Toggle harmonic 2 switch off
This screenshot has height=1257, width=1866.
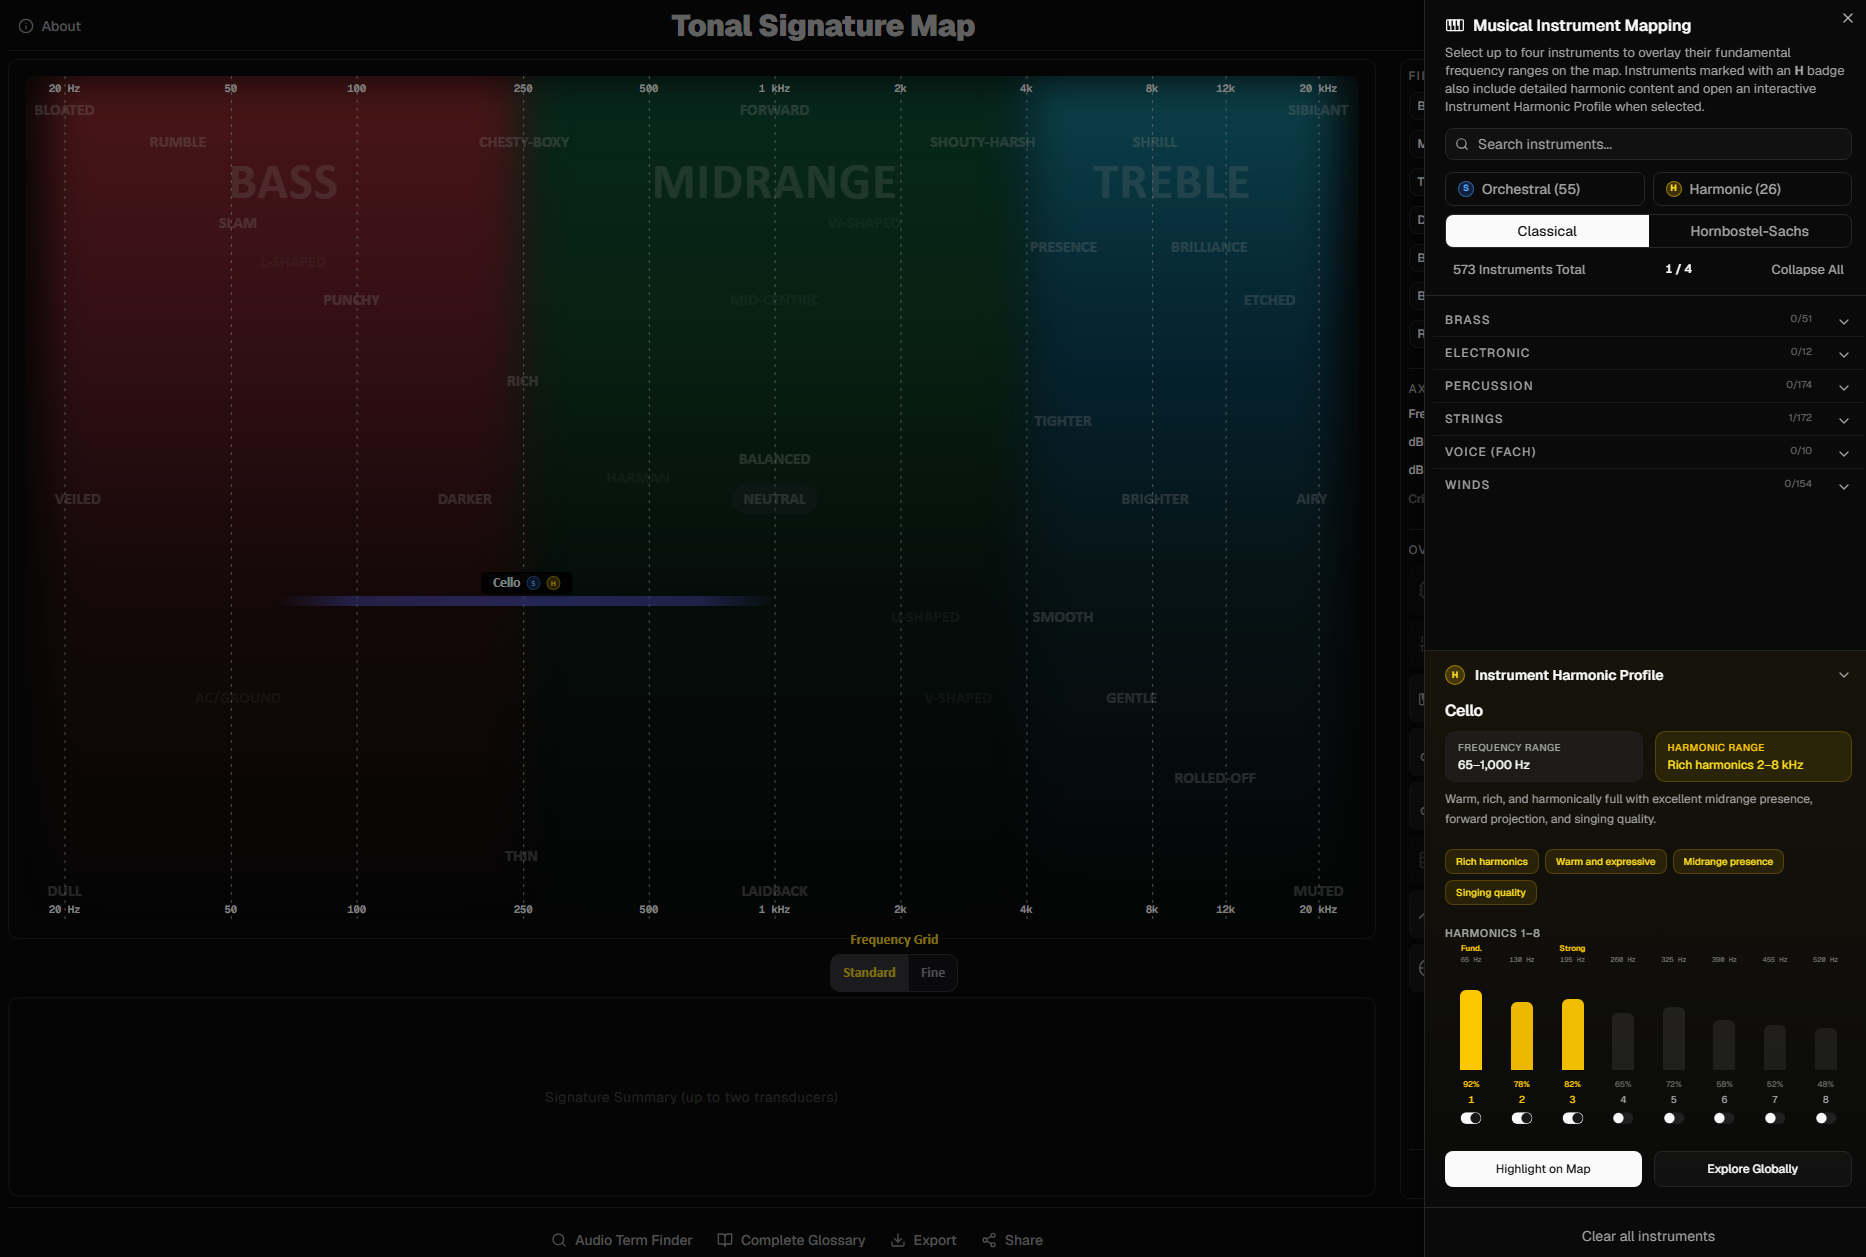coord(1522,1118)
